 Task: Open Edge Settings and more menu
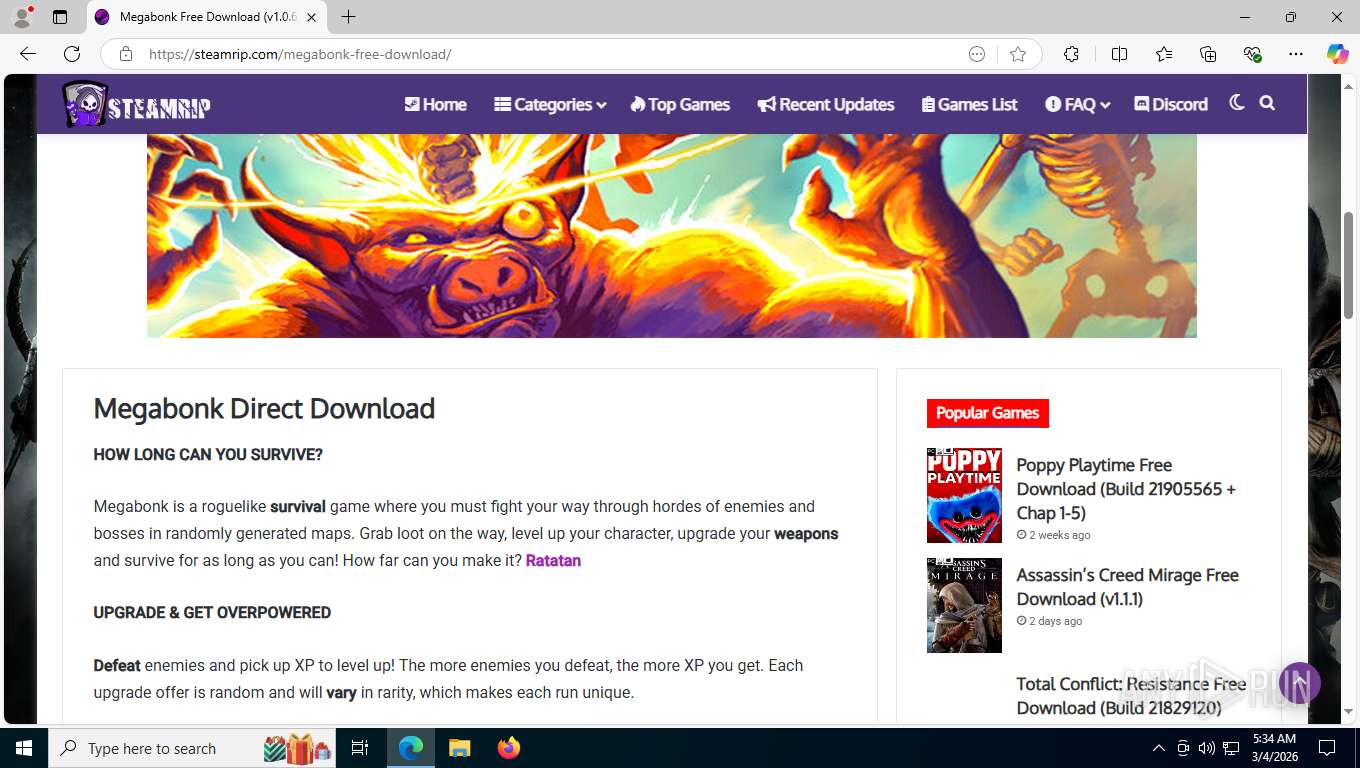point(1296,54)
